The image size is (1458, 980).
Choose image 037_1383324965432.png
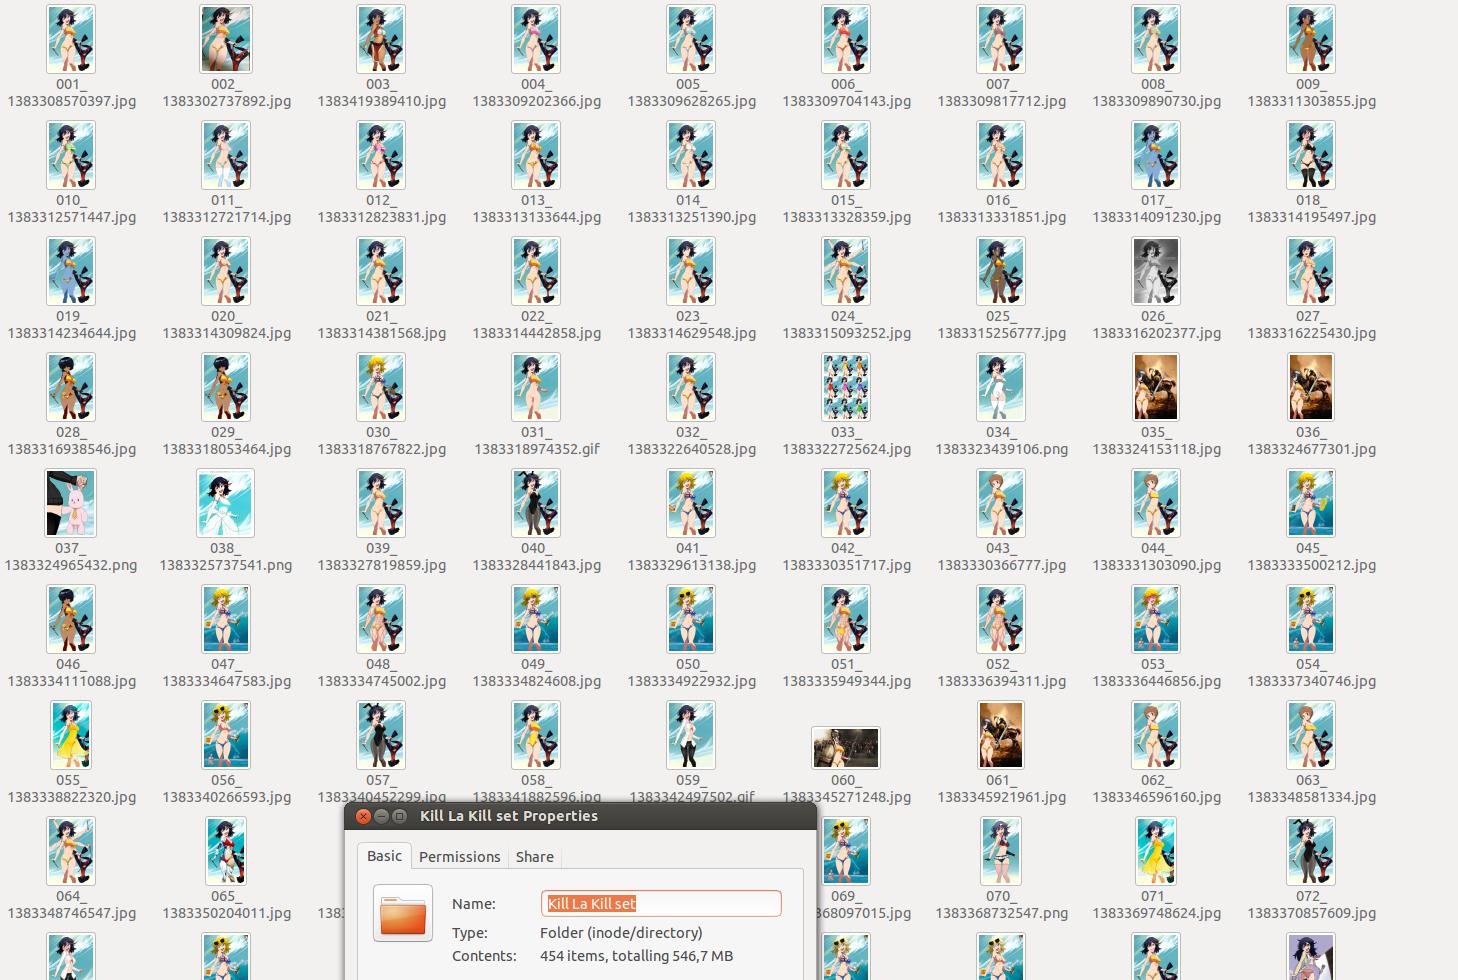[x=71, y=503]
